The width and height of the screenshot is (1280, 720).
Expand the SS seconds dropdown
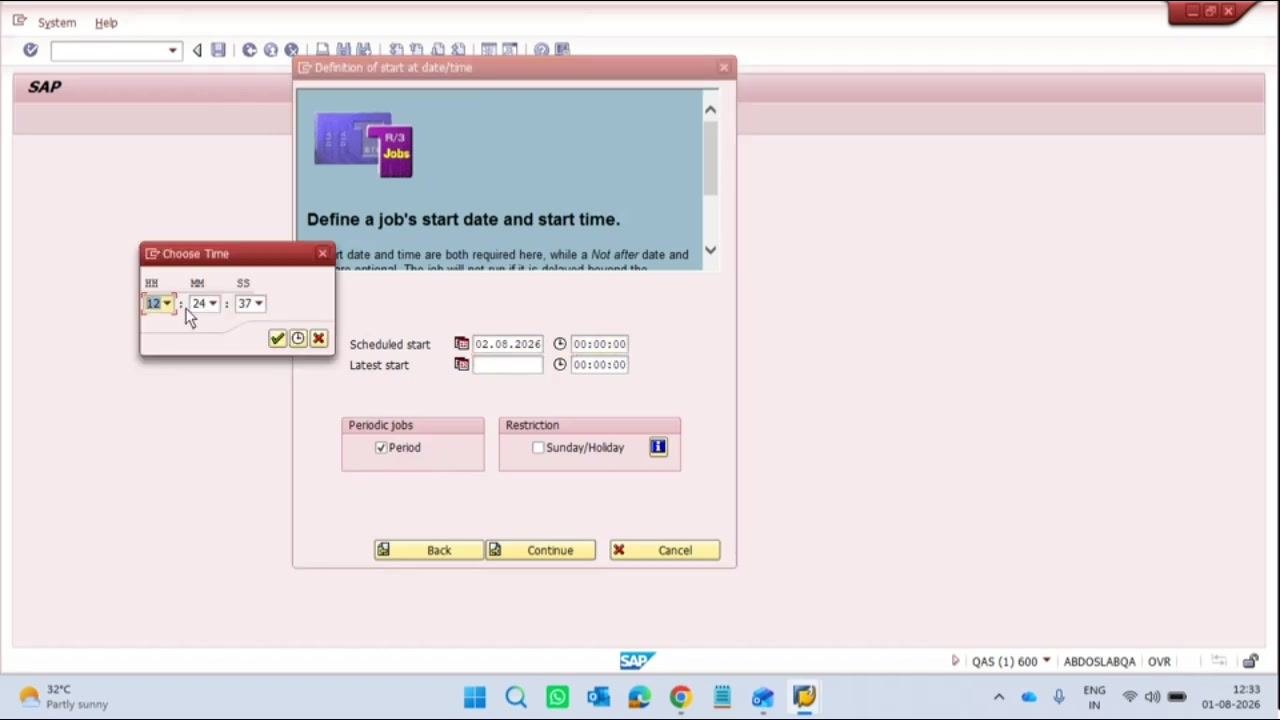(259, 304)
